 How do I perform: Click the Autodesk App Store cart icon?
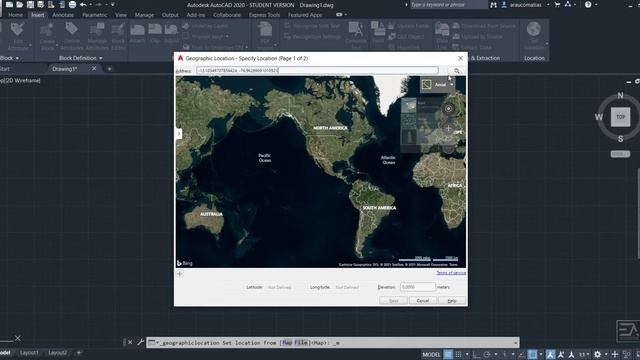[x=557, y=5]
